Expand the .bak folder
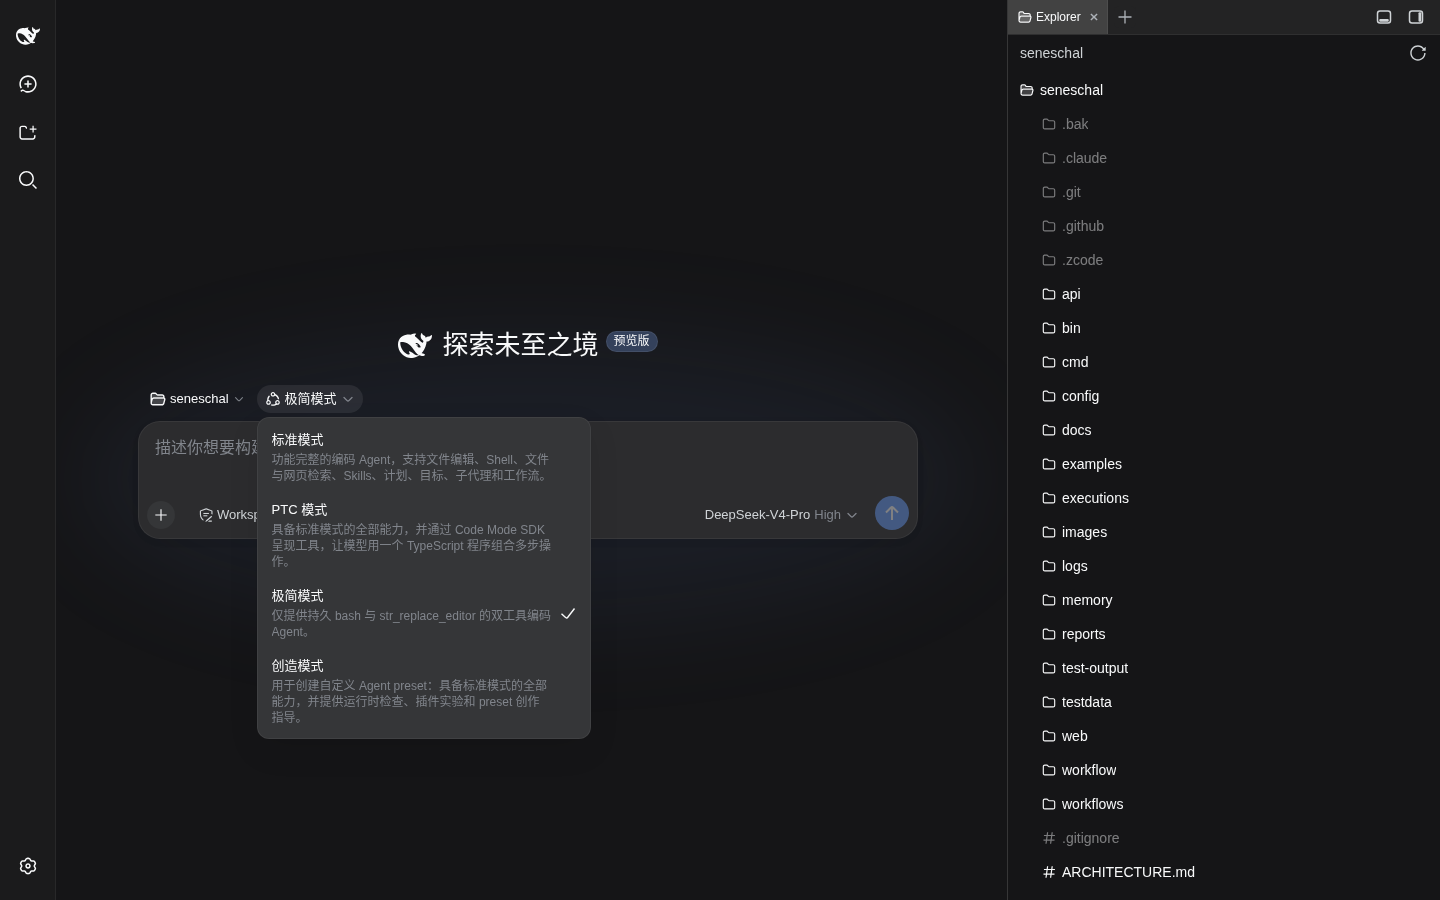Viewport: 1440px width, 900px height. coord(1224,124)
